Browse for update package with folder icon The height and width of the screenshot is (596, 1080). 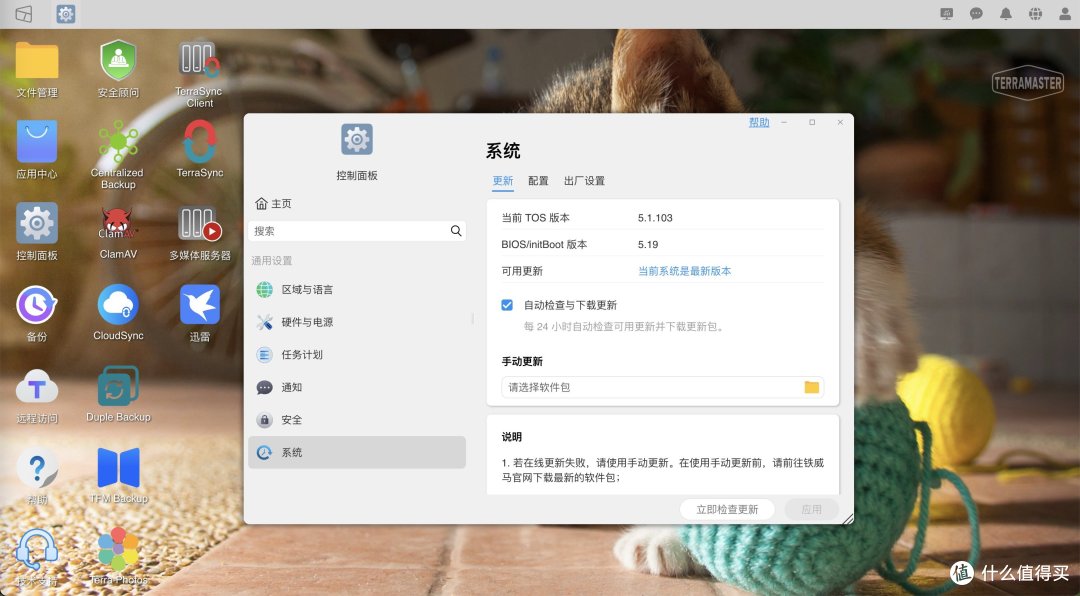pyautogui.click(x=812, y=387)
